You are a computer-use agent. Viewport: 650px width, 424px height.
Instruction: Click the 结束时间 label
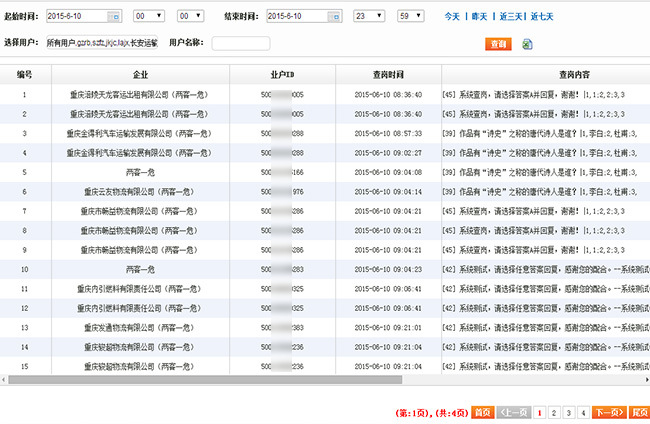click(241, 17)
